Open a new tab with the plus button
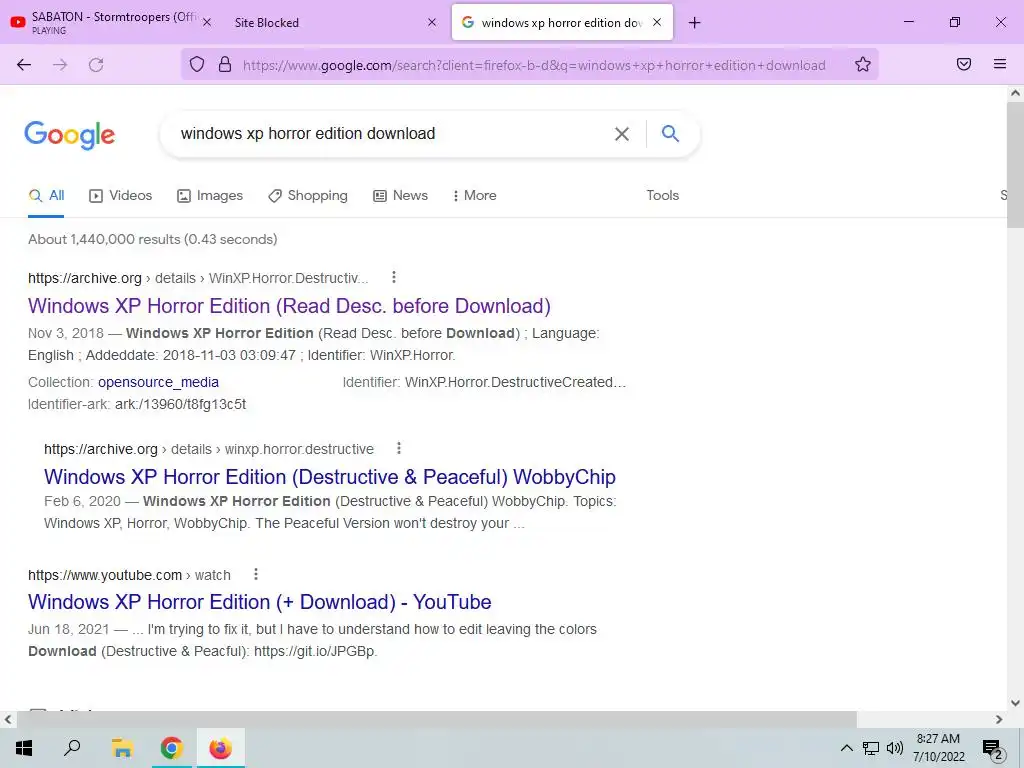 pos(695,23)
